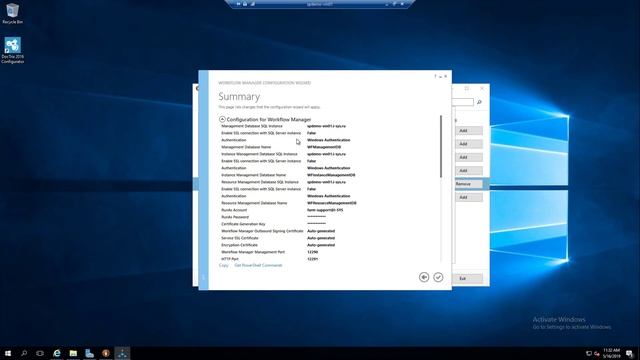Open File Explorer from the taskbar
This screenshot has width=640, height=360.
click(73, 353)
